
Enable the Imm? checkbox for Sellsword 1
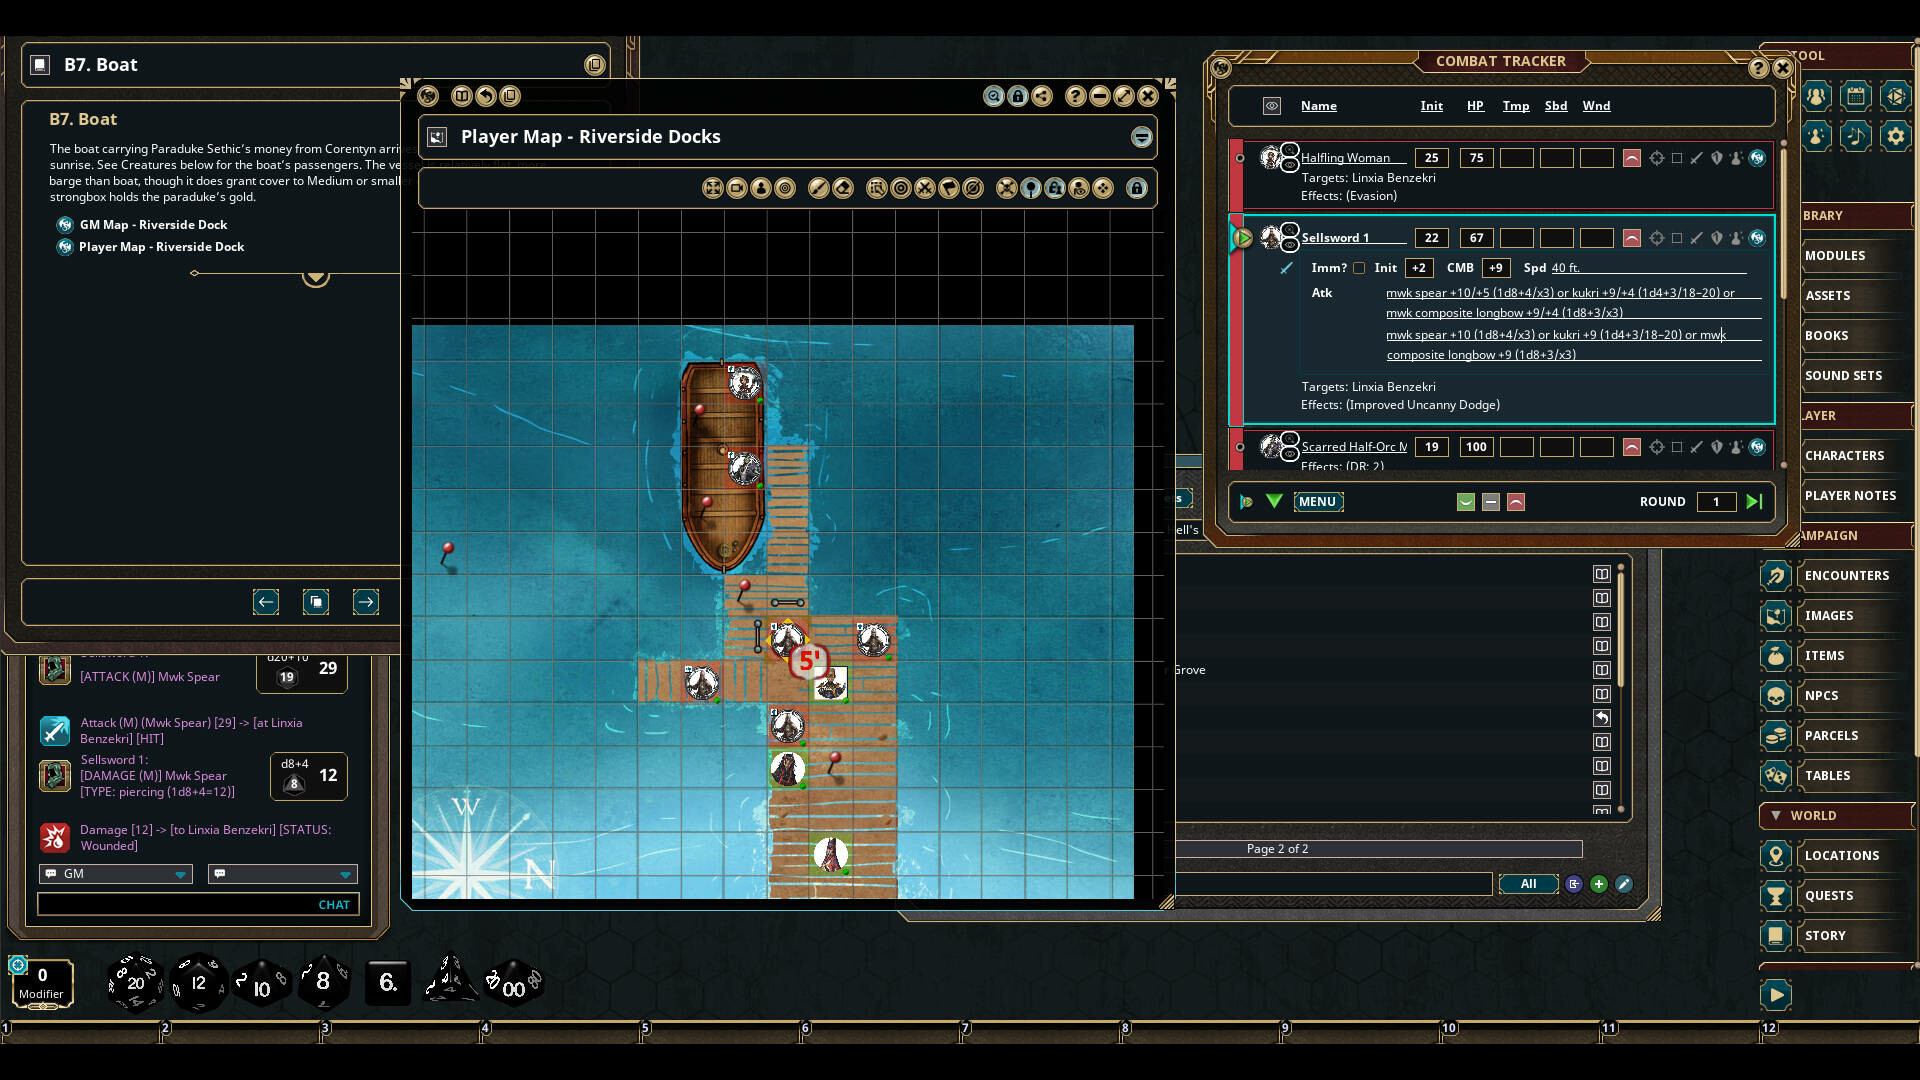[x=1360, y=268]
